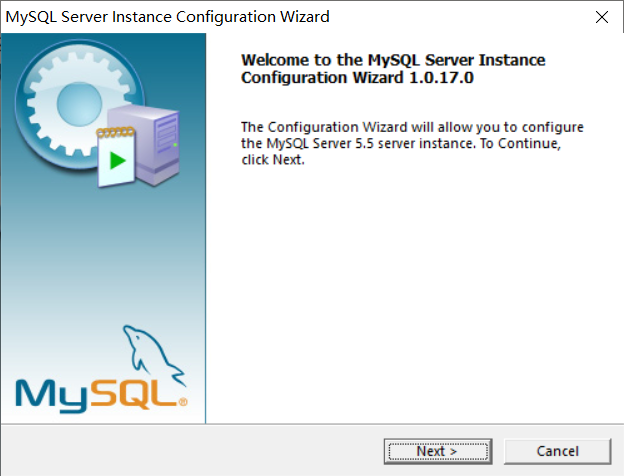Click the purple server tower icon

157,145
